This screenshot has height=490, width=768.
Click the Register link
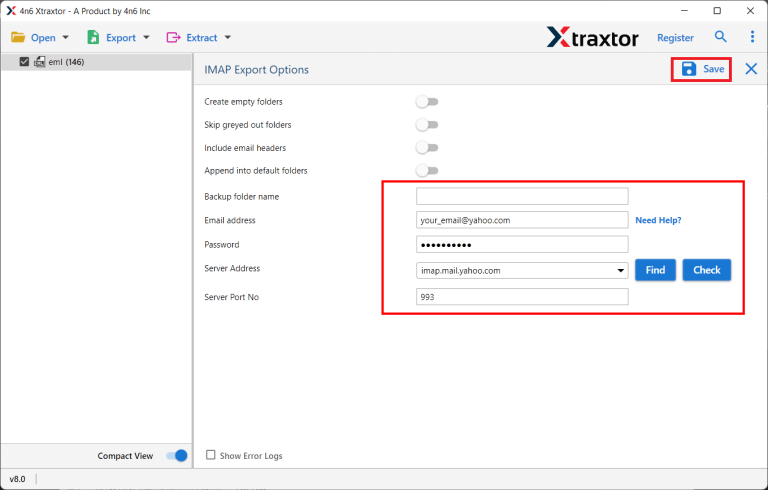click(x=675, y=38)
